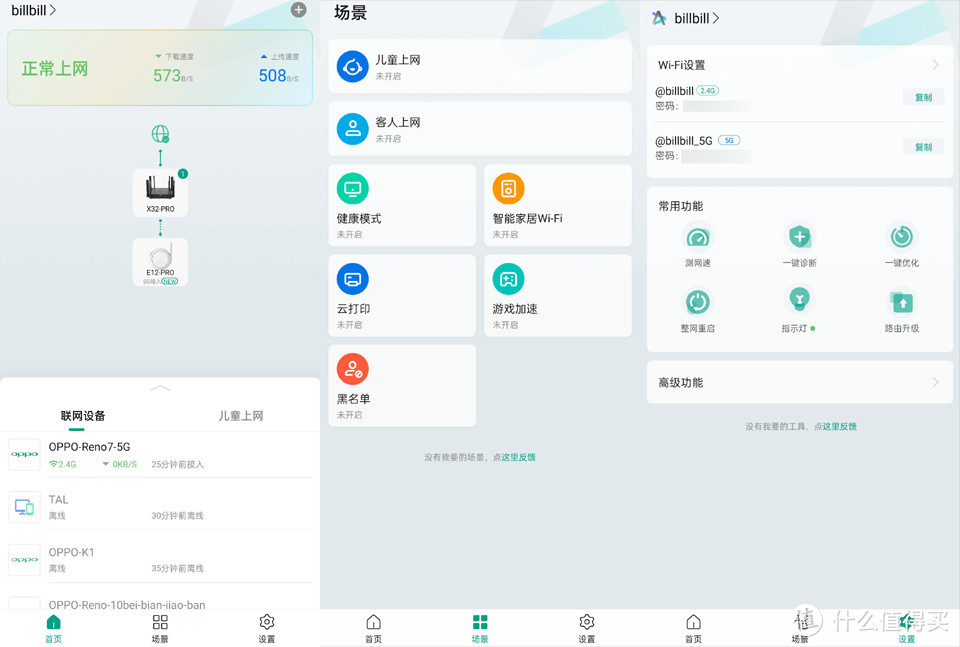This screenshot has height=647, width=960.
Task: Open the 测网速 speed test tool
Action: click(697, 240)
